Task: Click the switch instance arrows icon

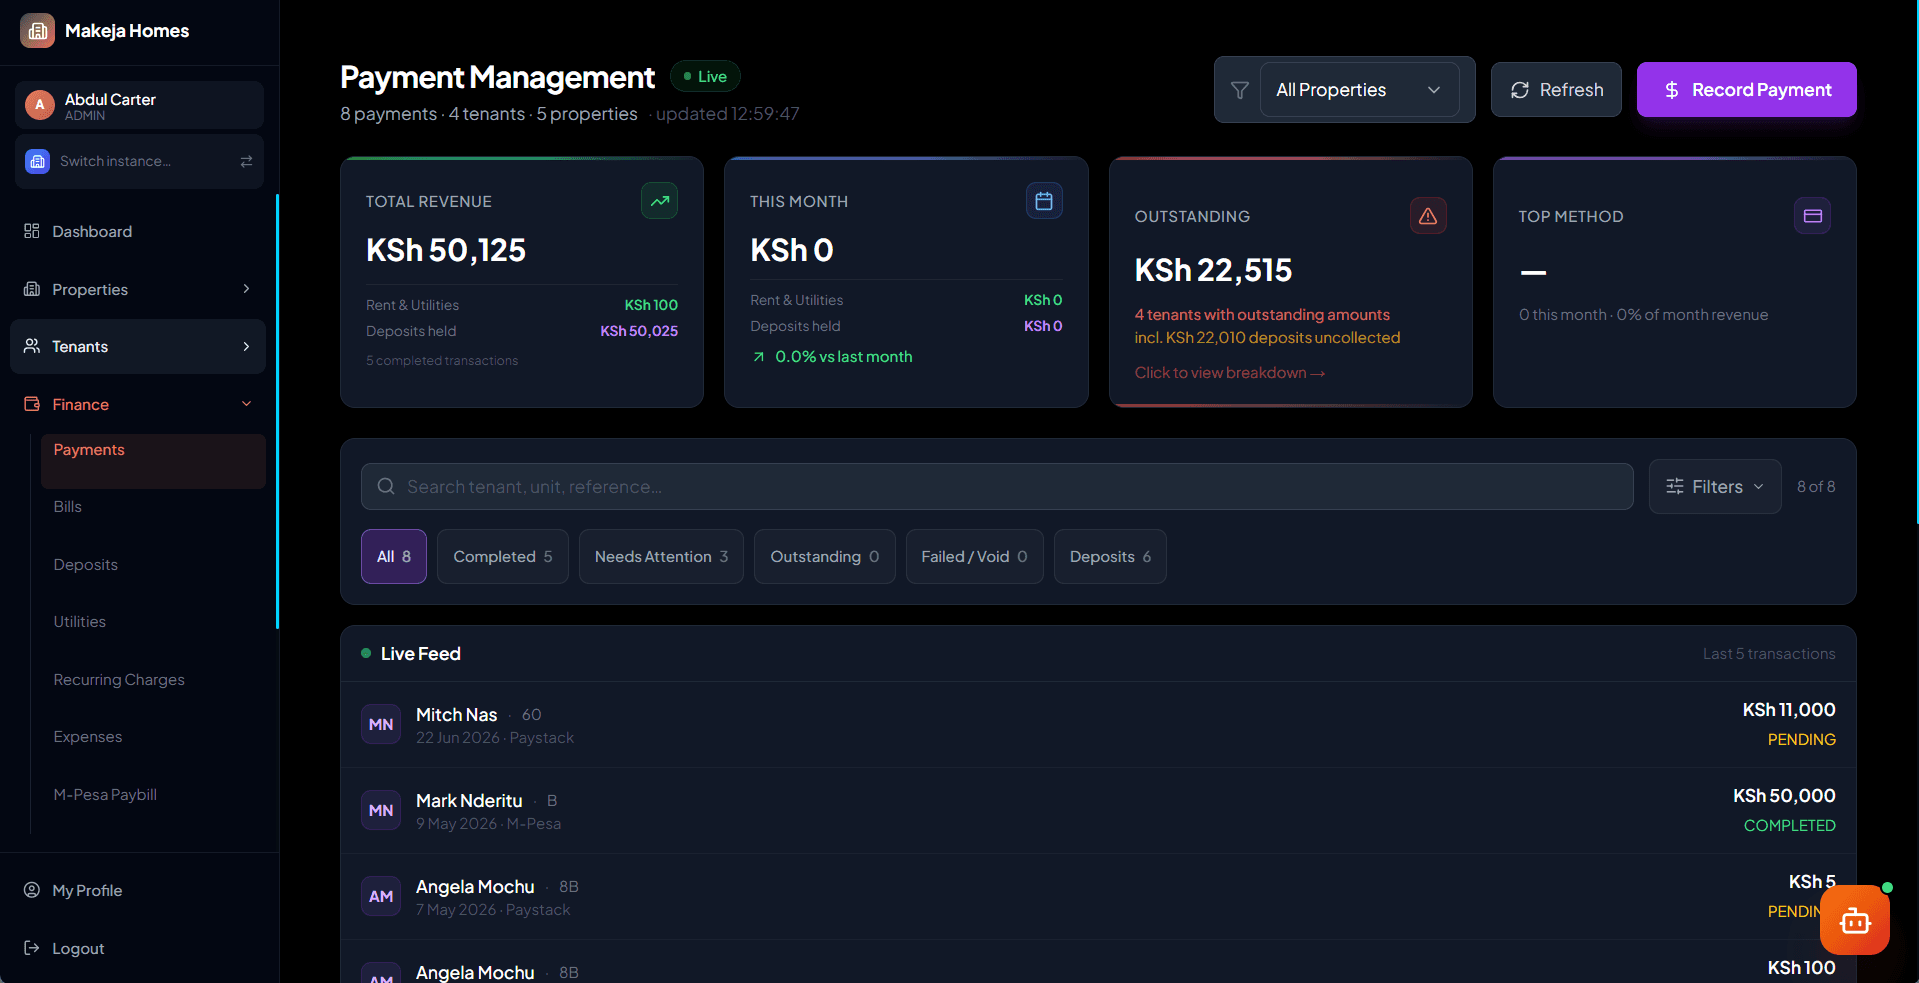Action: click(x=246, y=161)
